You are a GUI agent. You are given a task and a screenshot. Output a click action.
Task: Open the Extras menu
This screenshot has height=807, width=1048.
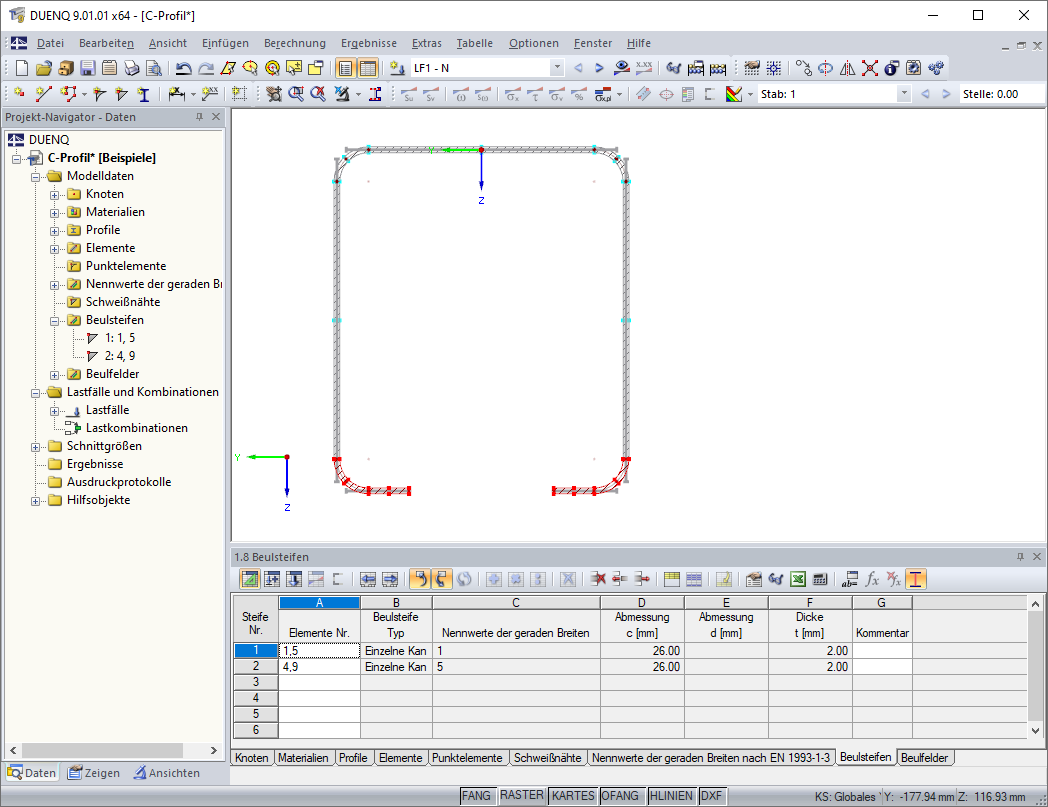426,43
